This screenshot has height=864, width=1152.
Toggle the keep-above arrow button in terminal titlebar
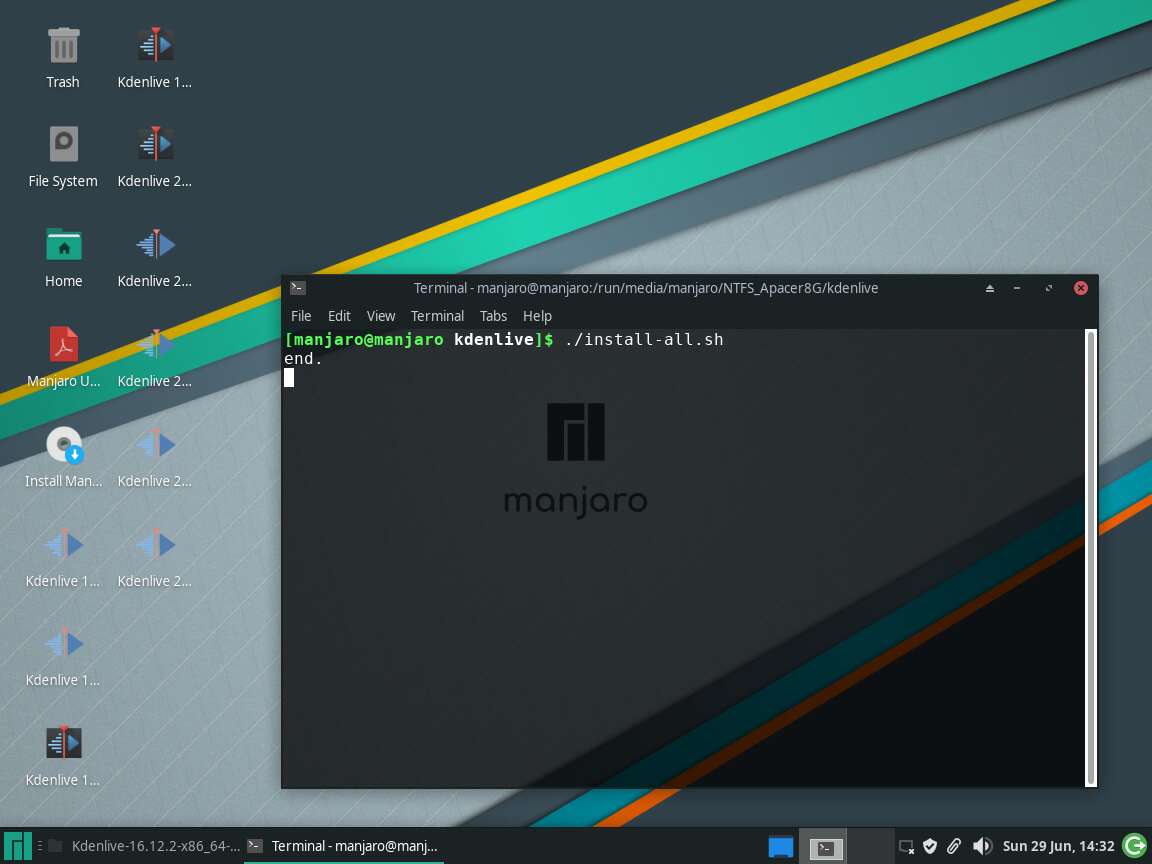(x=990, y=288)
